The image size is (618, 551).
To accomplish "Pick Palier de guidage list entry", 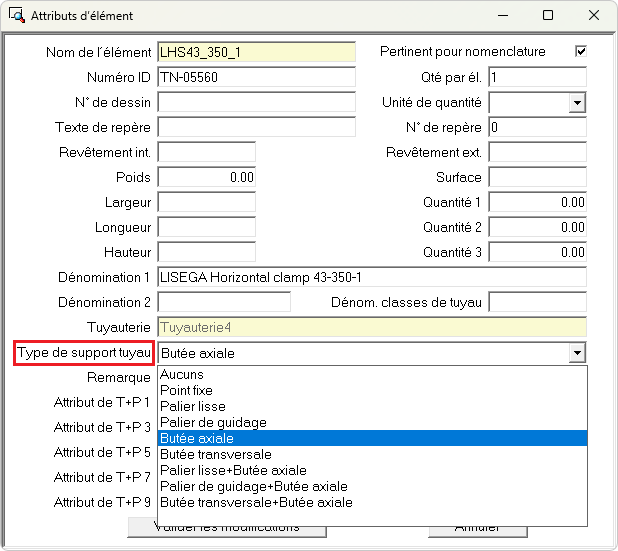I will [x=213, y=422].
